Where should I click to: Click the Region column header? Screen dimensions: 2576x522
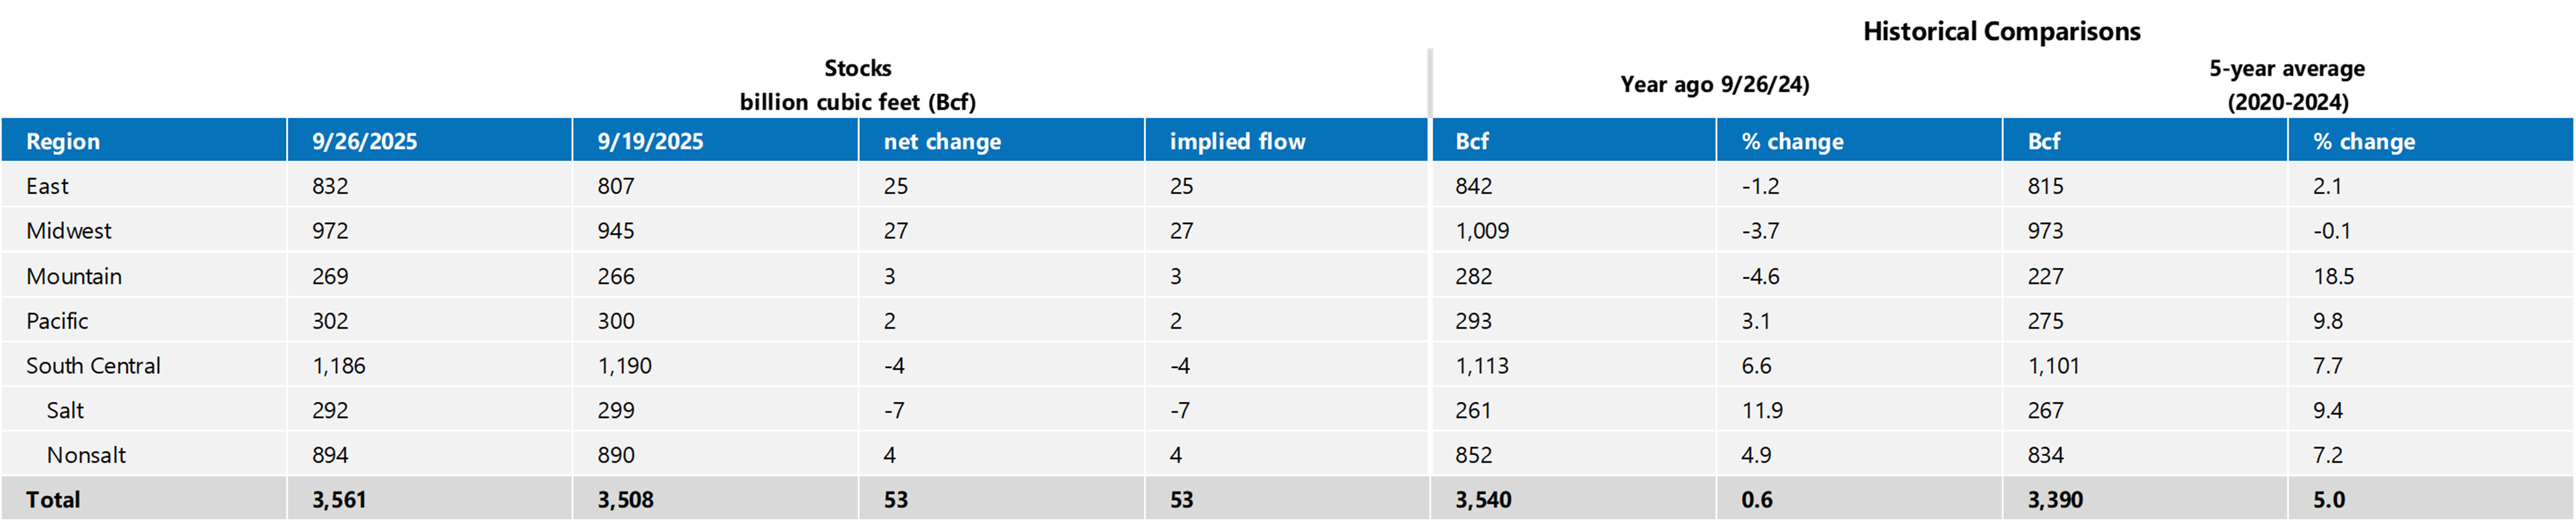[63, 141]
